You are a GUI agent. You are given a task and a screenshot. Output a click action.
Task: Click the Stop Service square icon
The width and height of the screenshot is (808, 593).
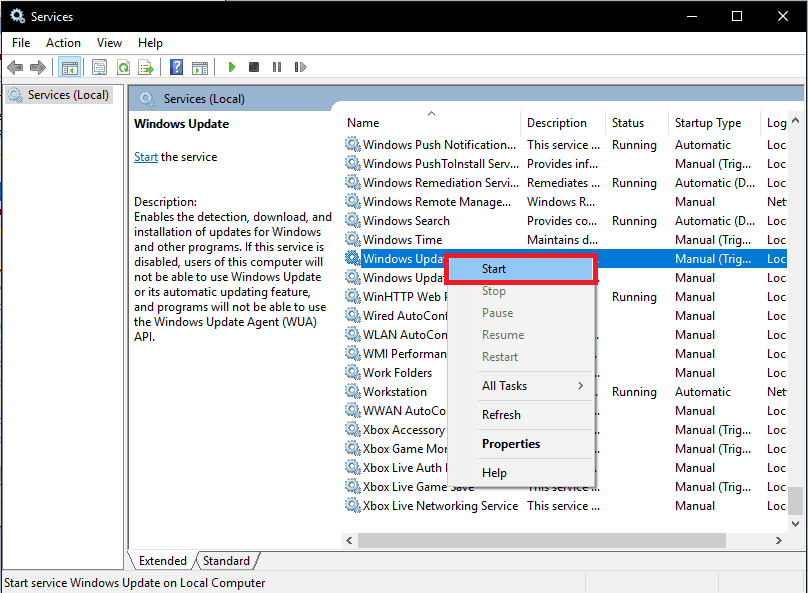(254, 67)
